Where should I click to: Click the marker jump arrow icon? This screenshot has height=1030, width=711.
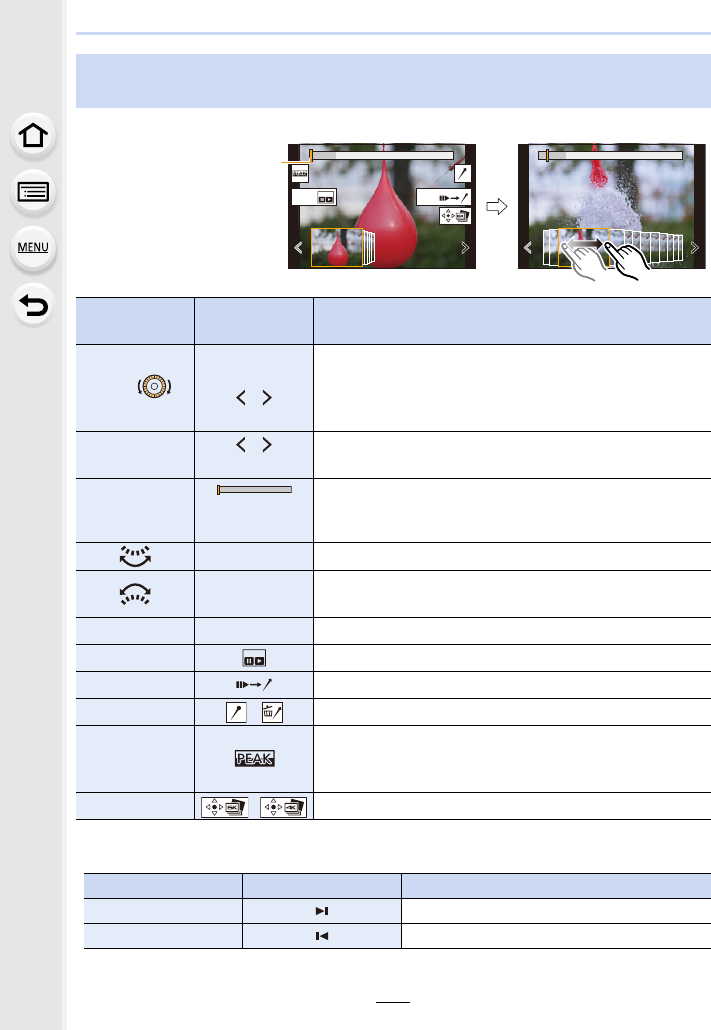coord(254,684)
